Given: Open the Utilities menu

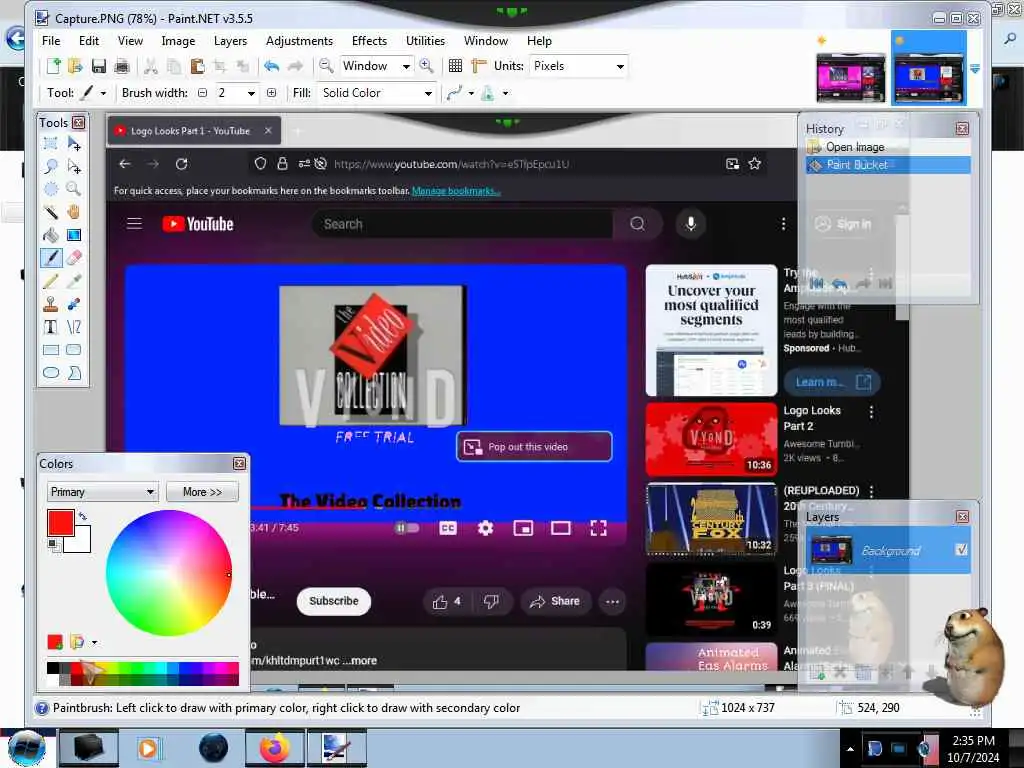Looking at the screenshot, I should click(425, 41).
